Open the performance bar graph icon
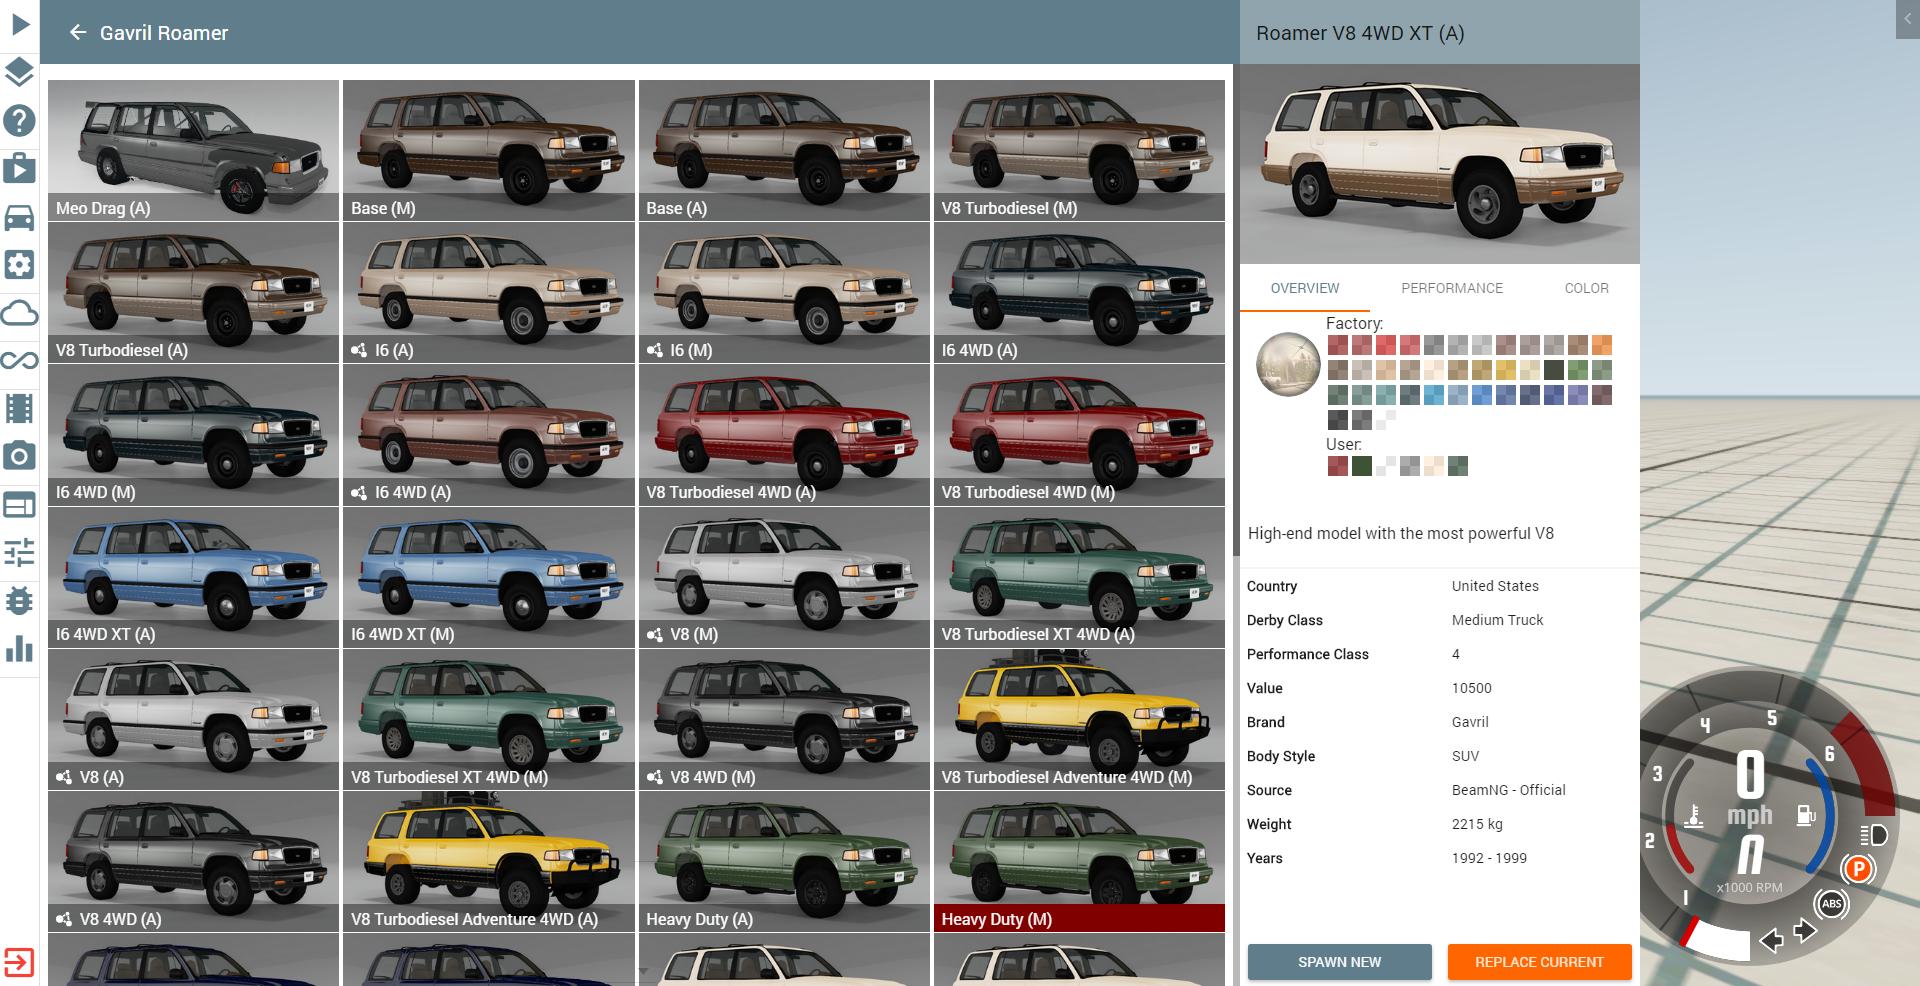Image resolution: width=1920 pixels, height=986 pixels. click(x=19, y=648)
